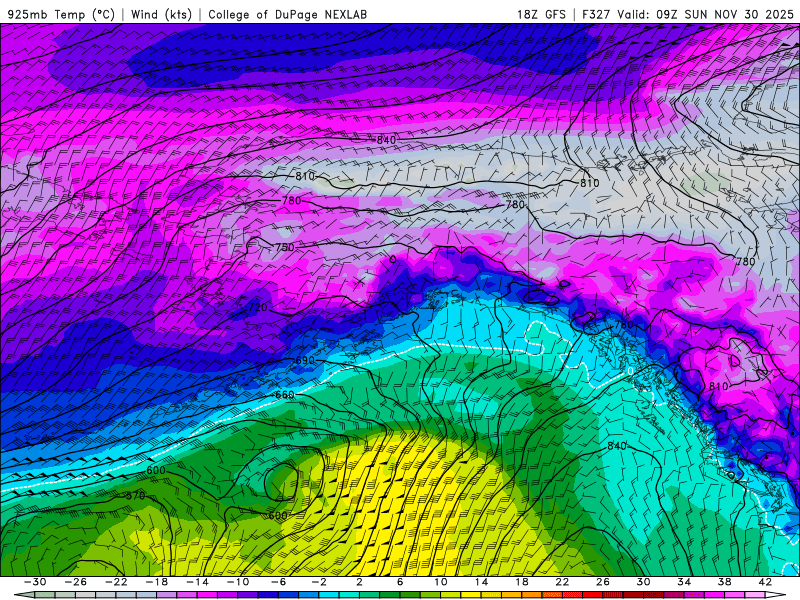
Task: Click the 38 value on temperature scale
Action: [x=724, y=582]
